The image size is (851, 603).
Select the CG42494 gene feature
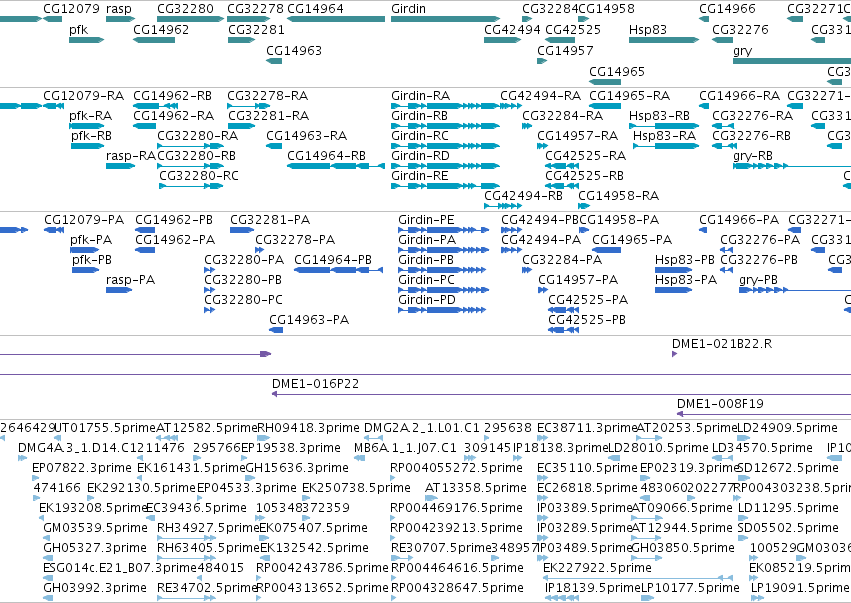tap(503, 40)
